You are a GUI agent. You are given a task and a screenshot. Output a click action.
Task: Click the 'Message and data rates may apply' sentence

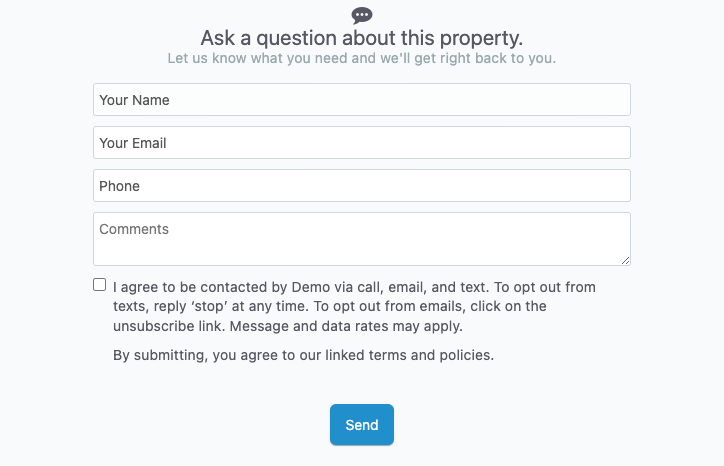pyautogui.click(x=346, y=326)
